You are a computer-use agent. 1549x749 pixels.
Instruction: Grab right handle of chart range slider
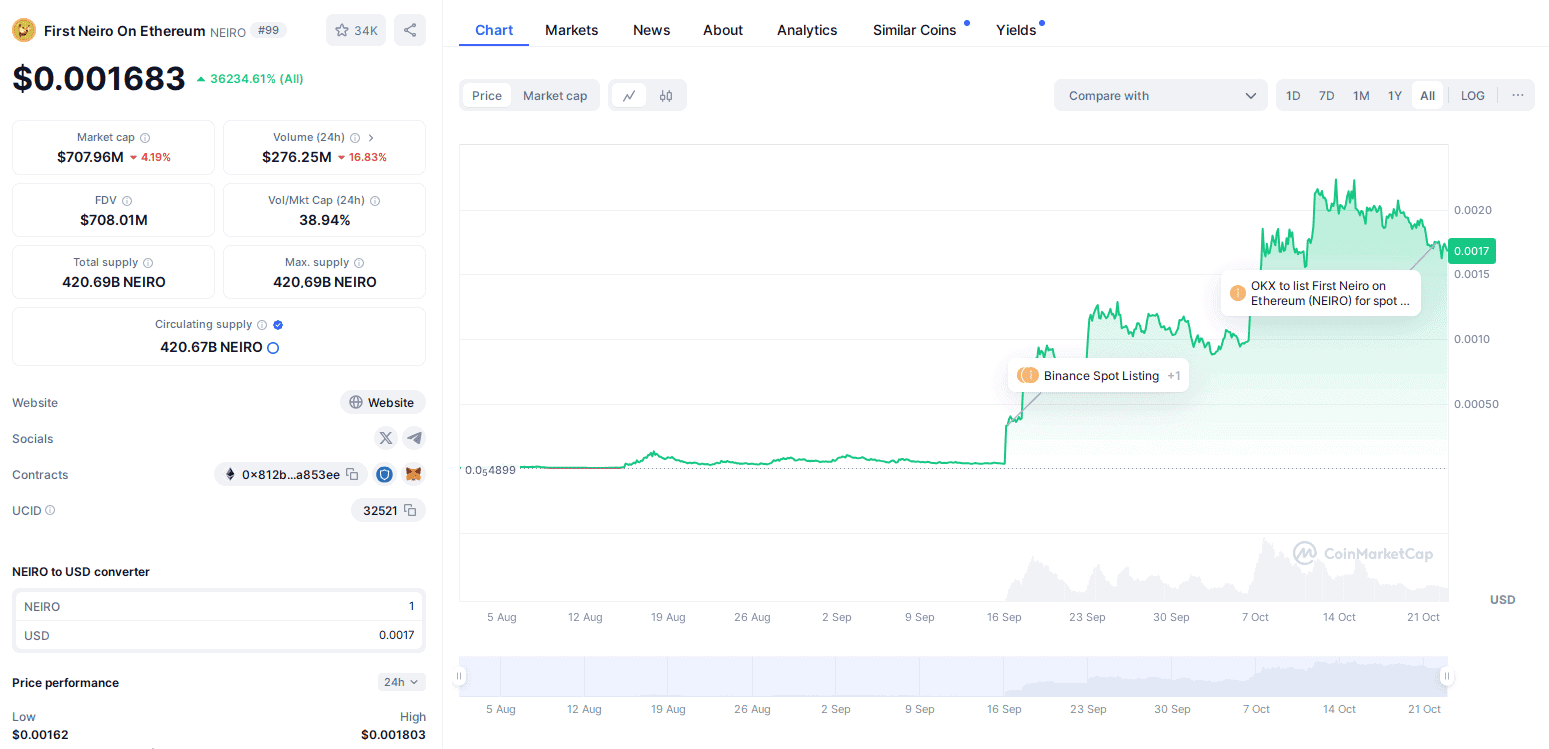pyautogui.click(x=1446, y=677)
